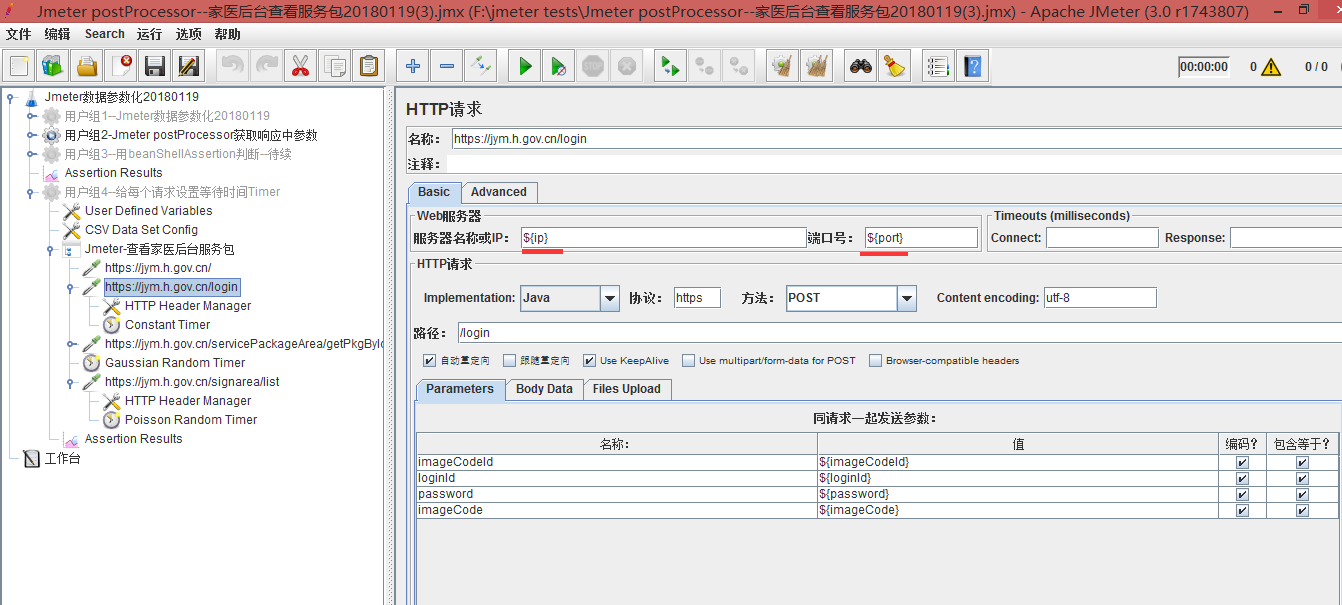The height and width of the screenshot is (605, 1342).
Task: Click the Toggle enable/disable toolbar icon
Action: [x=480, y=67]
